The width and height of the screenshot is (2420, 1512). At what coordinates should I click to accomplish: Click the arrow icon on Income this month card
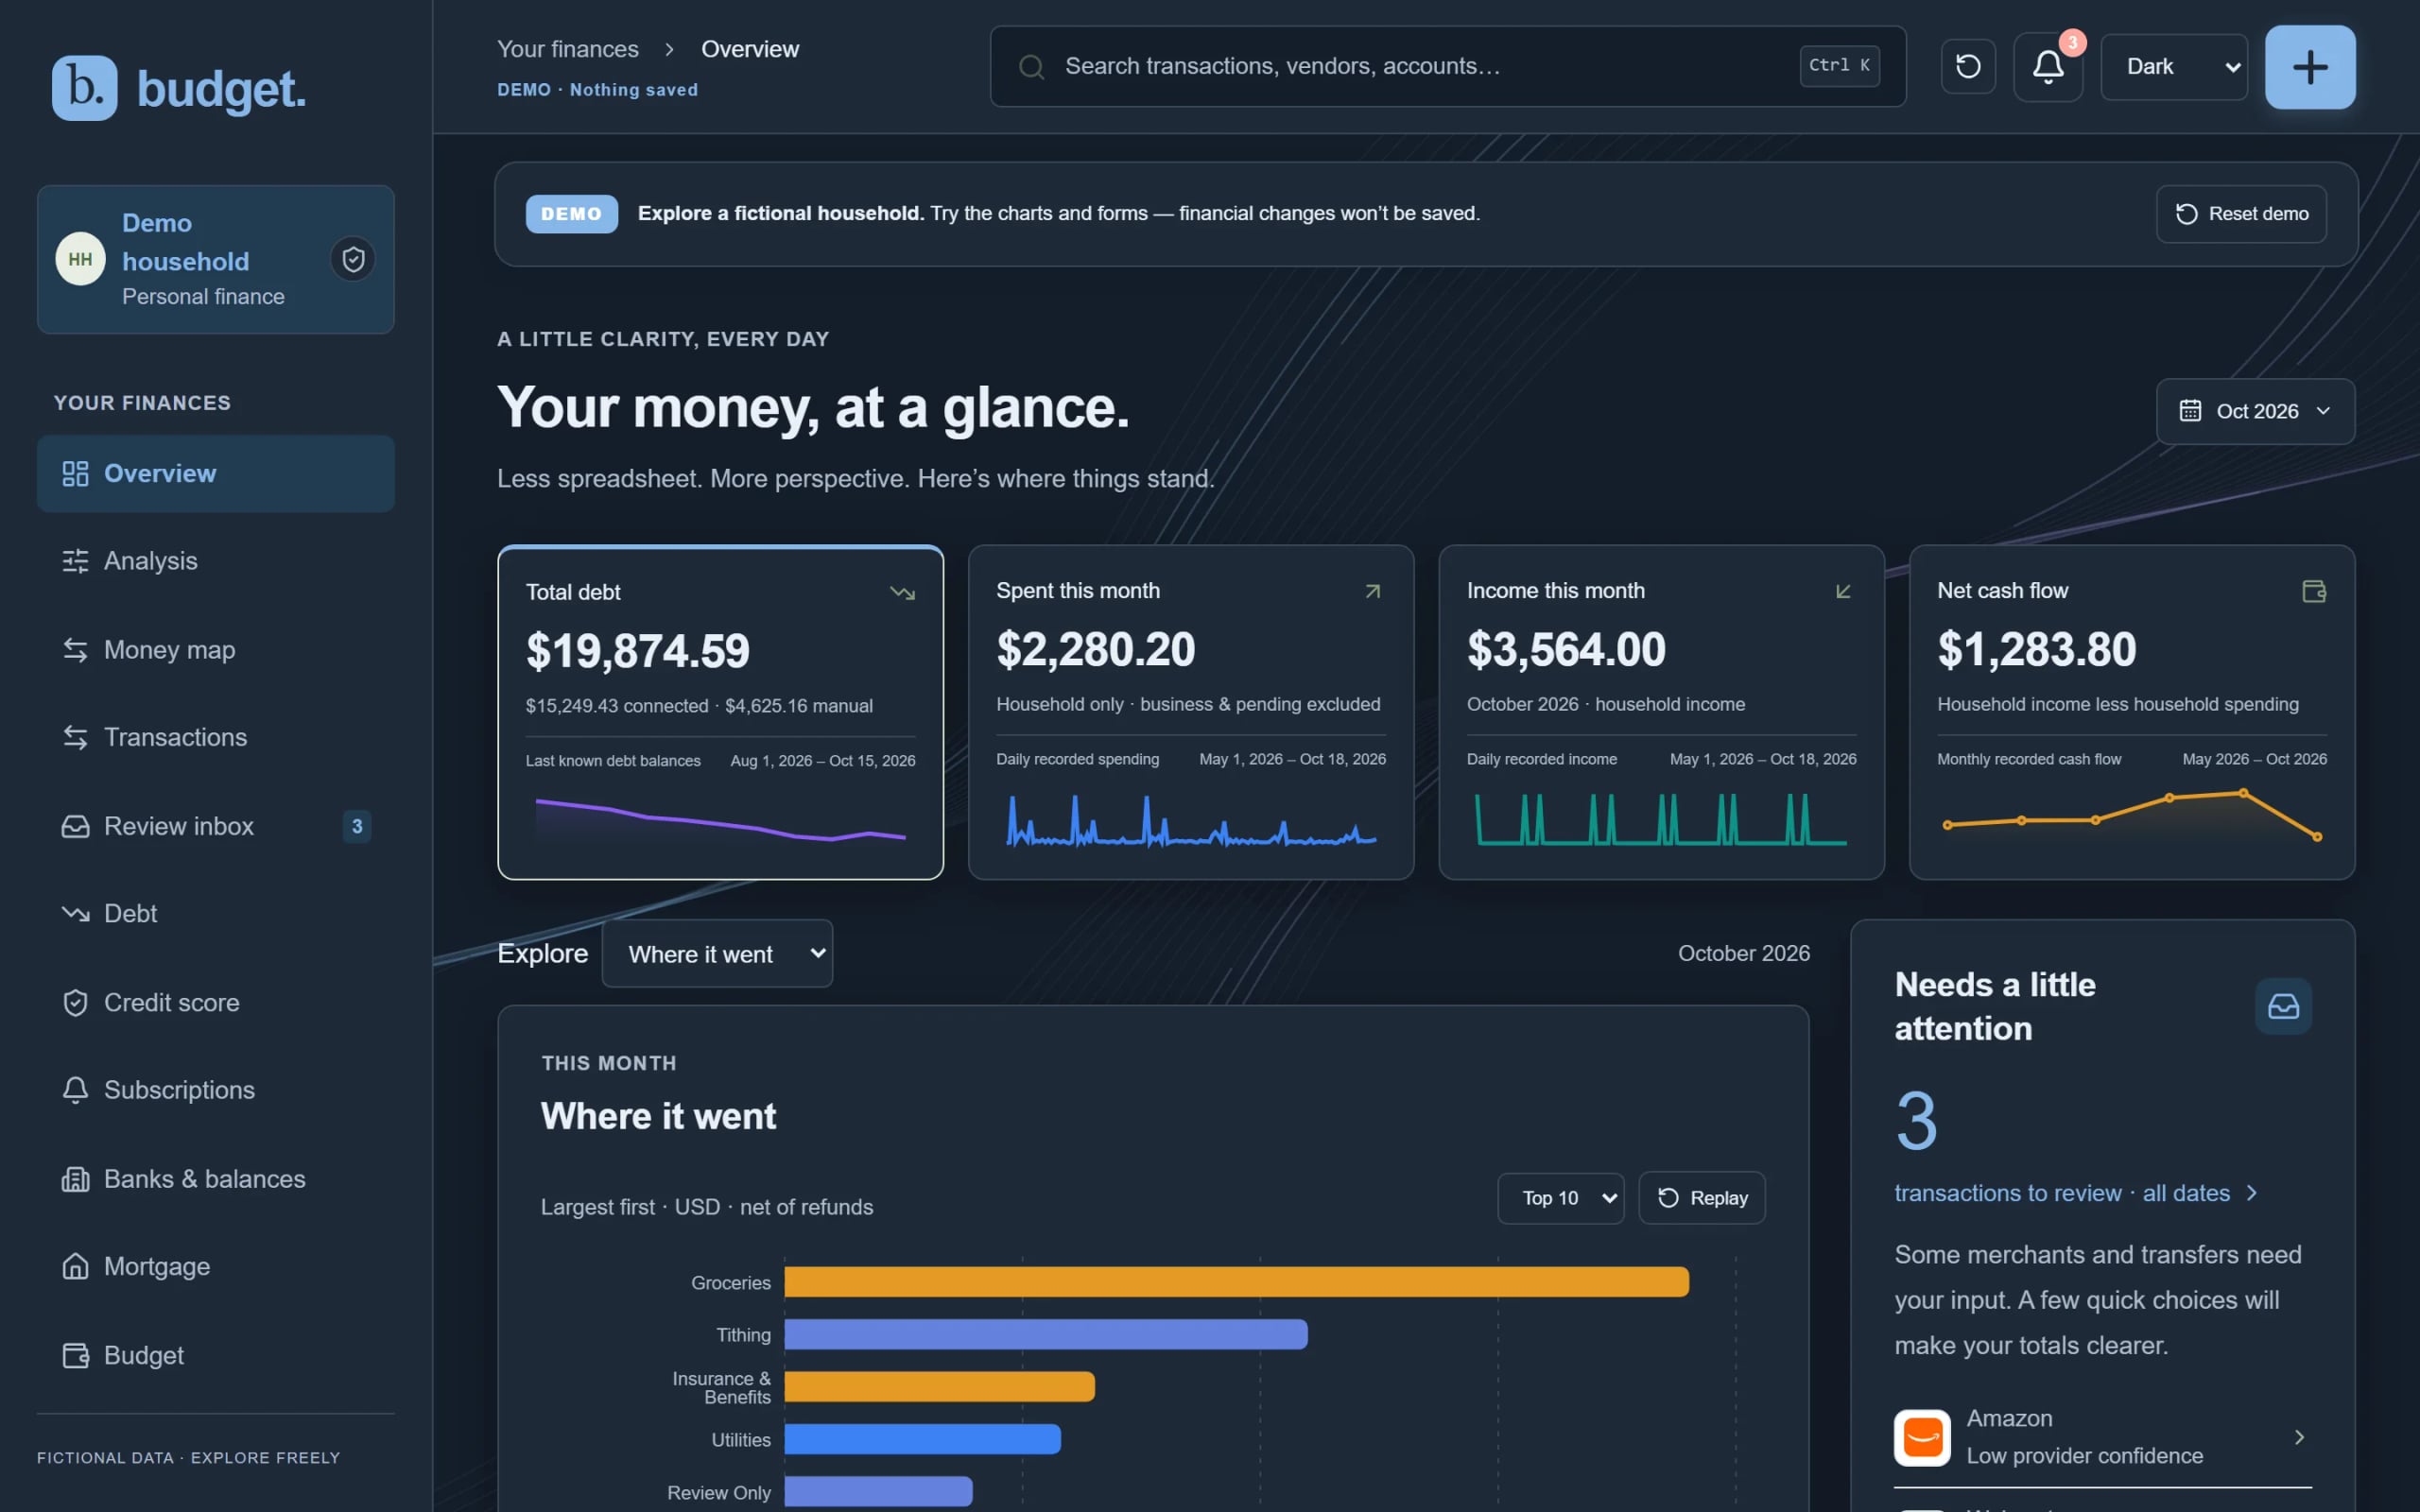tap(1843, 591)
